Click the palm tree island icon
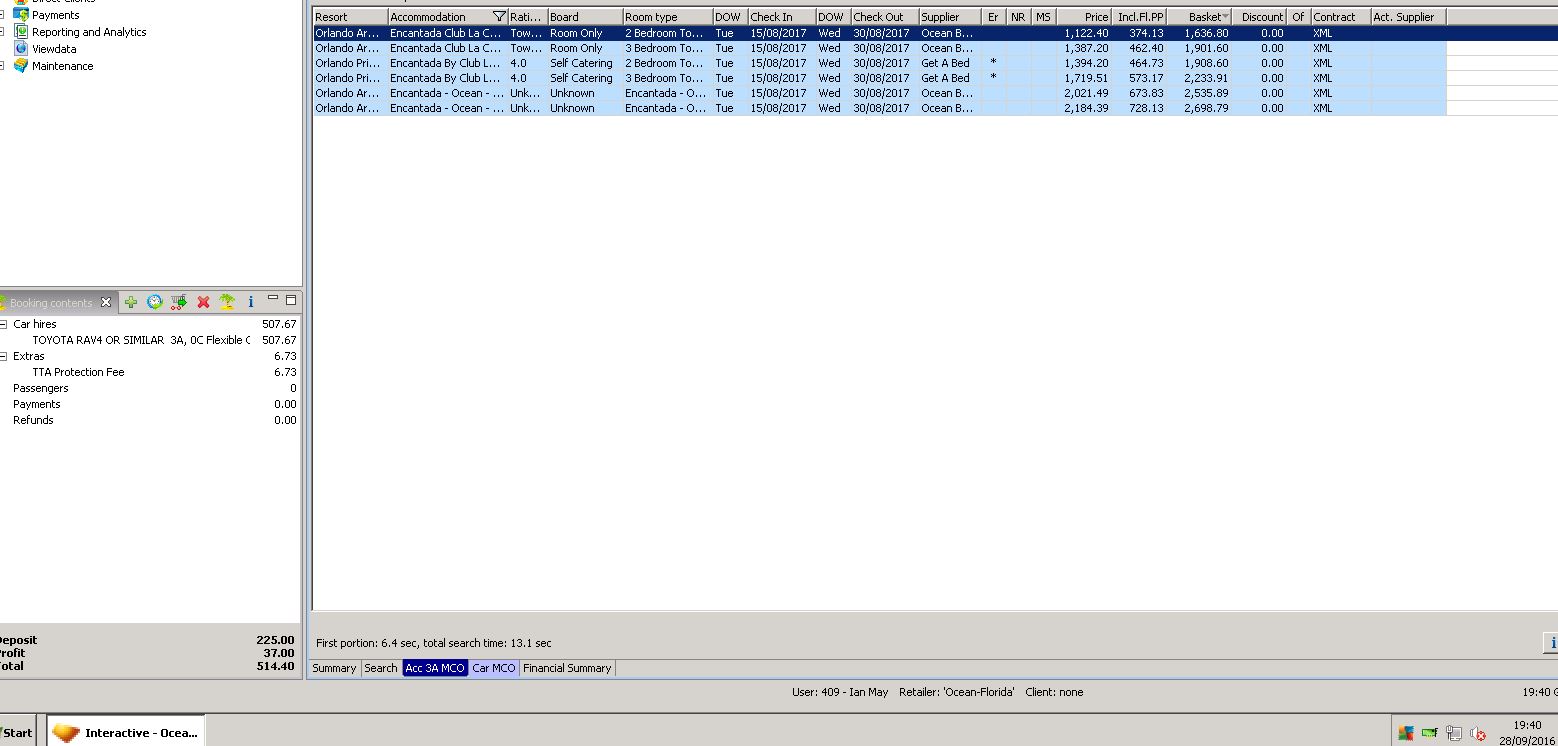The image size is (1558, 746). [227, 301]
